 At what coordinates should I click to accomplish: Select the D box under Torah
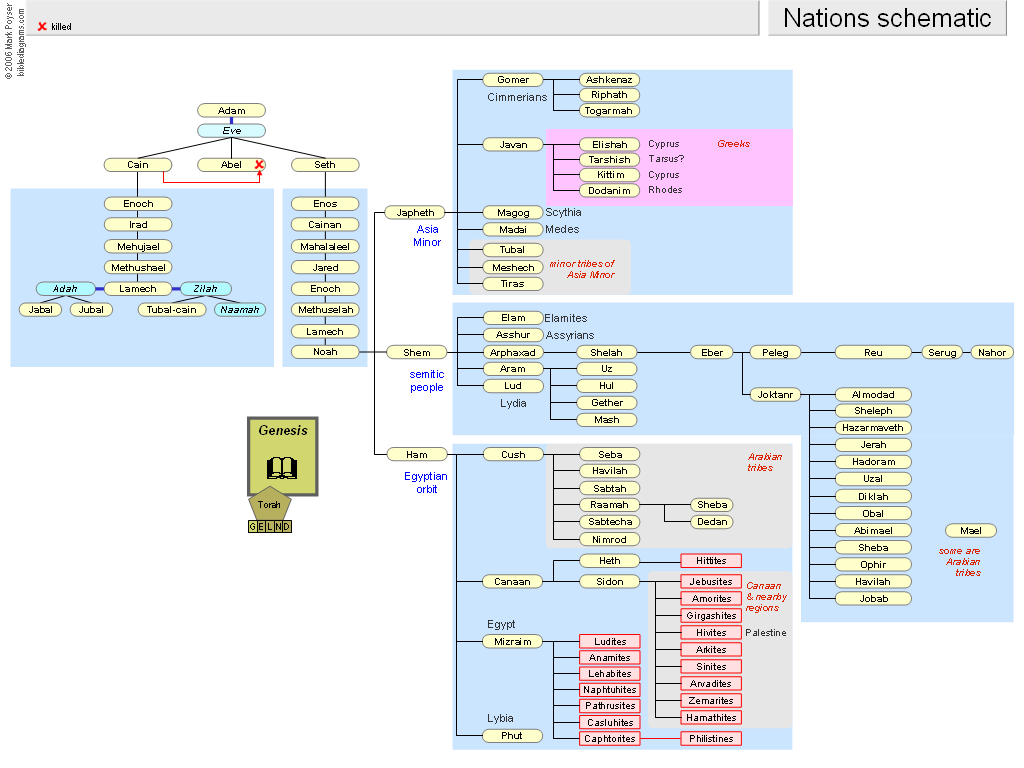[x=287, y=526]
